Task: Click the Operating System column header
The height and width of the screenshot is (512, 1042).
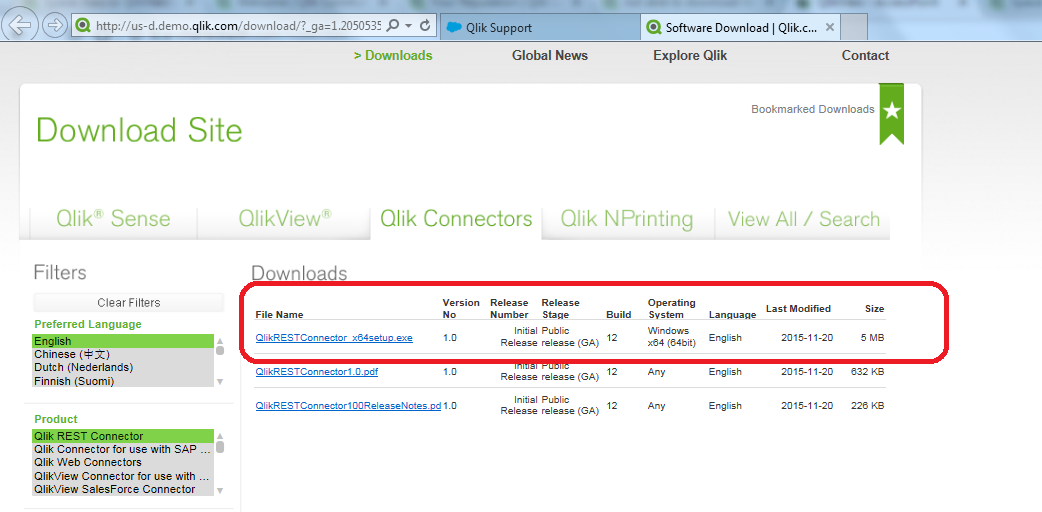Action: [672, 309]
